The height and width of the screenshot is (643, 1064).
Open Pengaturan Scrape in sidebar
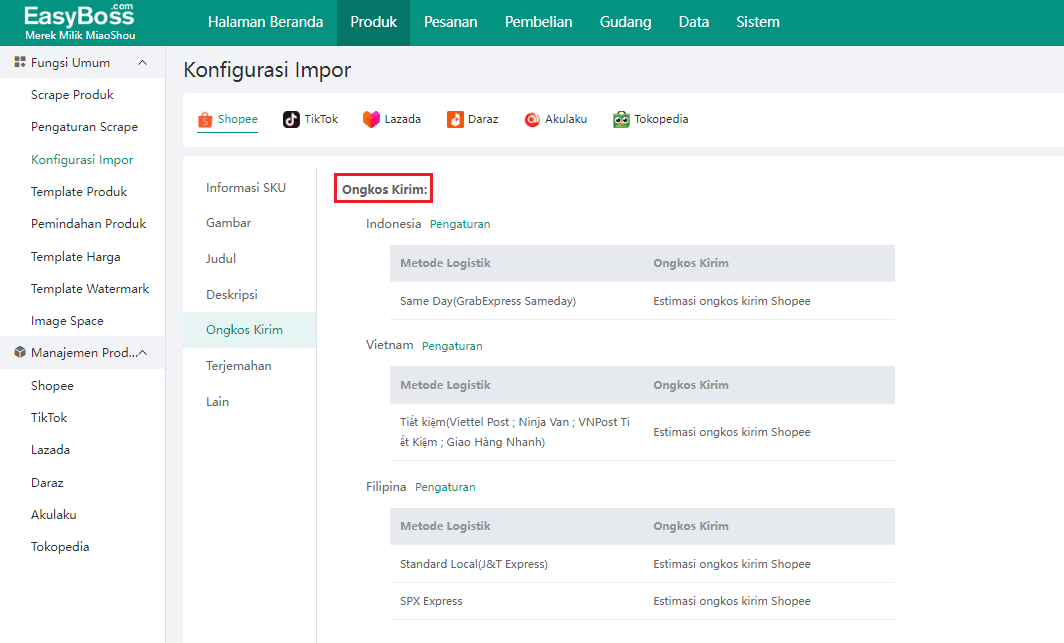tap(82, 127)
